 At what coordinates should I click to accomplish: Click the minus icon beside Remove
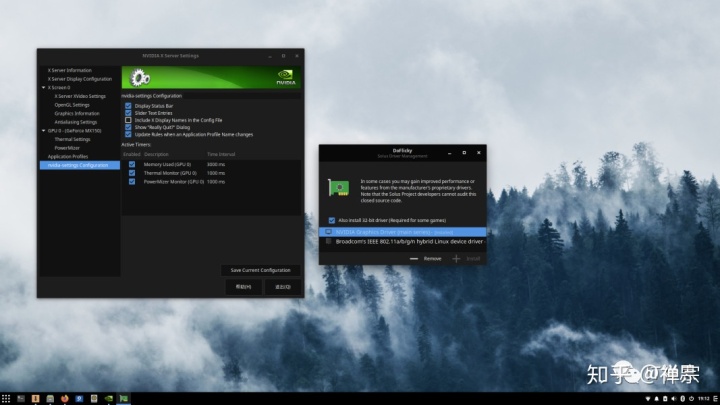click(x=414, y=259)
